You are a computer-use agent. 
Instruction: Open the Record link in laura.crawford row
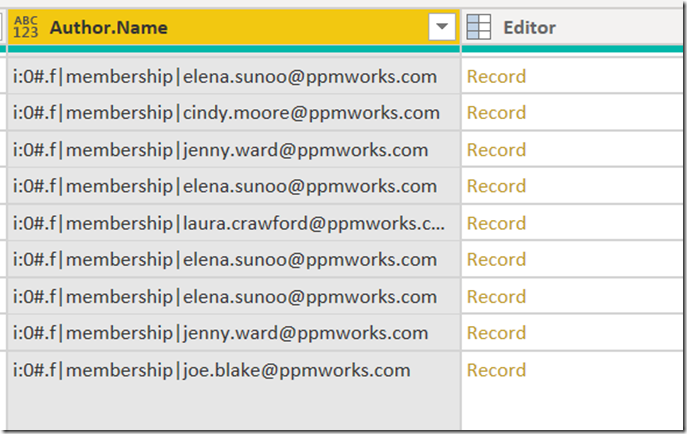tap(496, 223)
